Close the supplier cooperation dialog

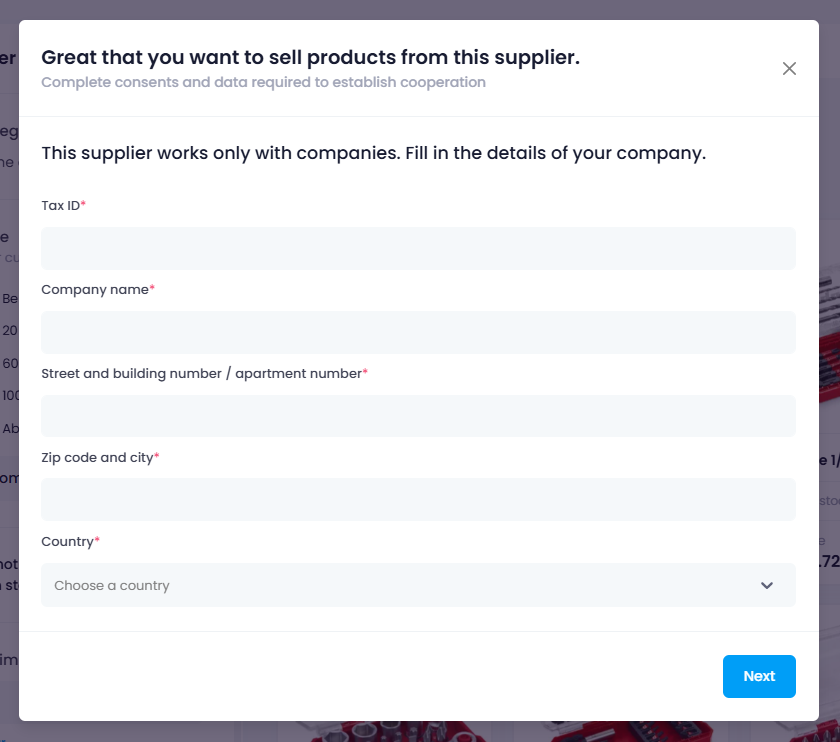pos(789,69)
